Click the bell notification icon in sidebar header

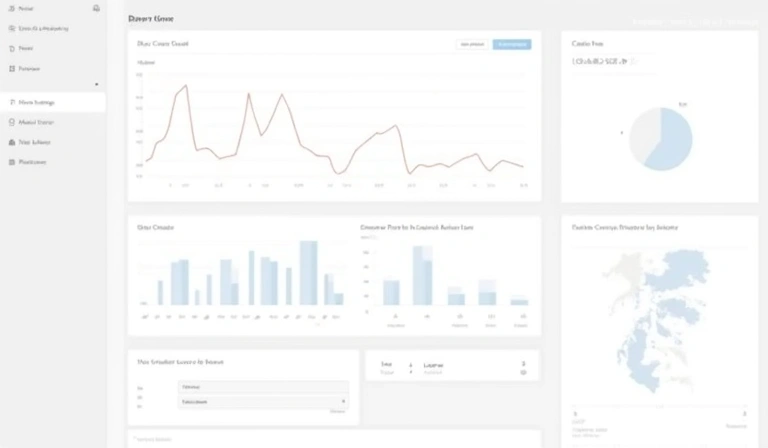(x=96, y=8)
